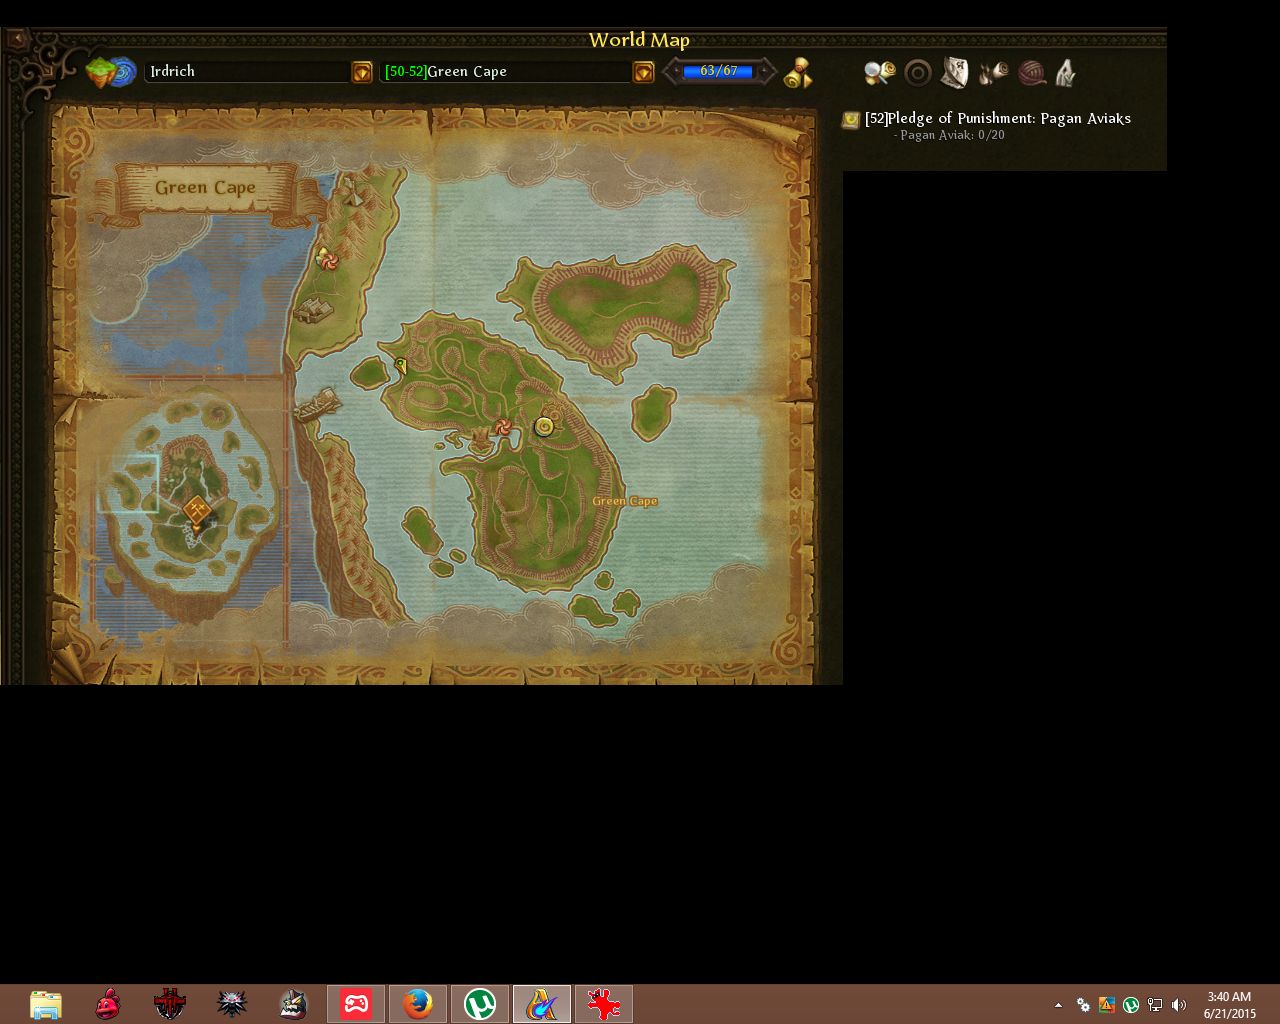Click the yellow spiral quest marker on island
Viewport: 1280px width, 1024px height.
click(x=544, y=427)
